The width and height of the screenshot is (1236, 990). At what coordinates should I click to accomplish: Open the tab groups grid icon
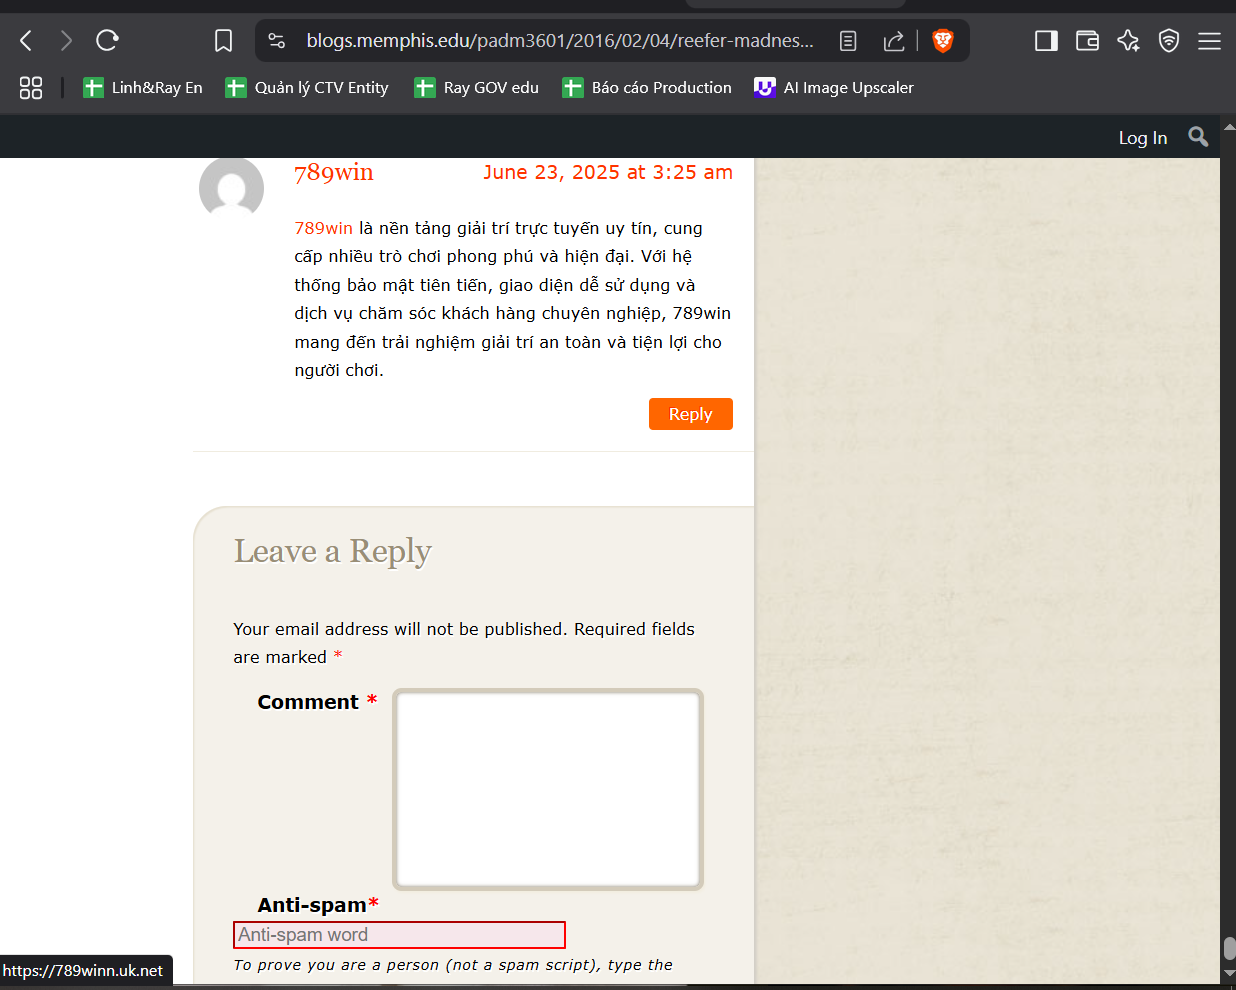pos(31,88)
